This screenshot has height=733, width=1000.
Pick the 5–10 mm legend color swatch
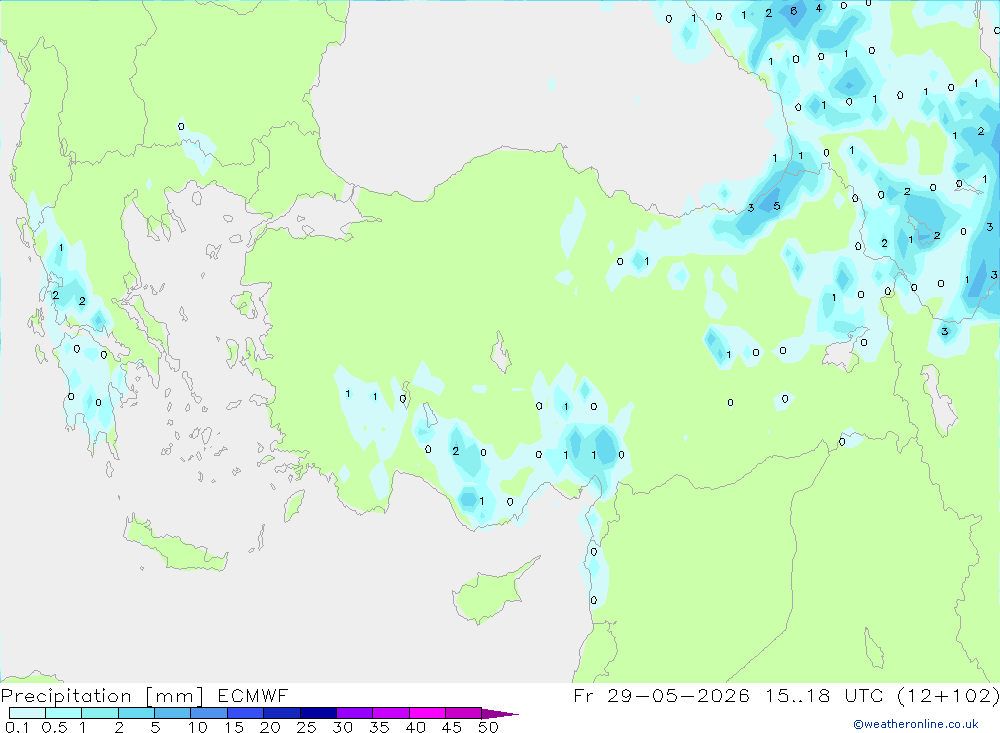point(172,713)
